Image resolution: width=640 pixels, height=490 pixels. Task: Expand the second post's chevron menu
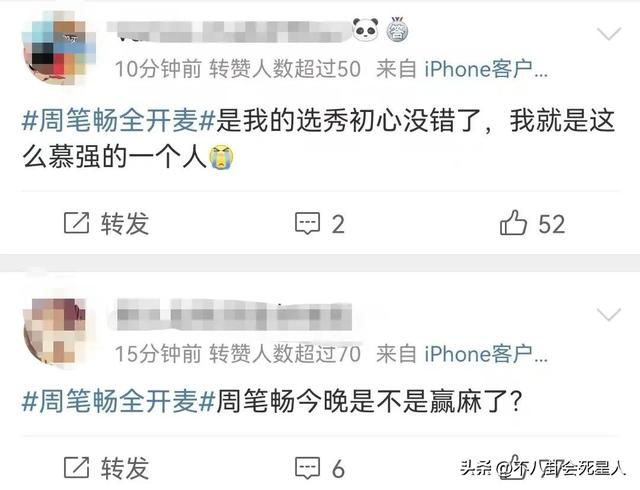click(x=609, y=314)
